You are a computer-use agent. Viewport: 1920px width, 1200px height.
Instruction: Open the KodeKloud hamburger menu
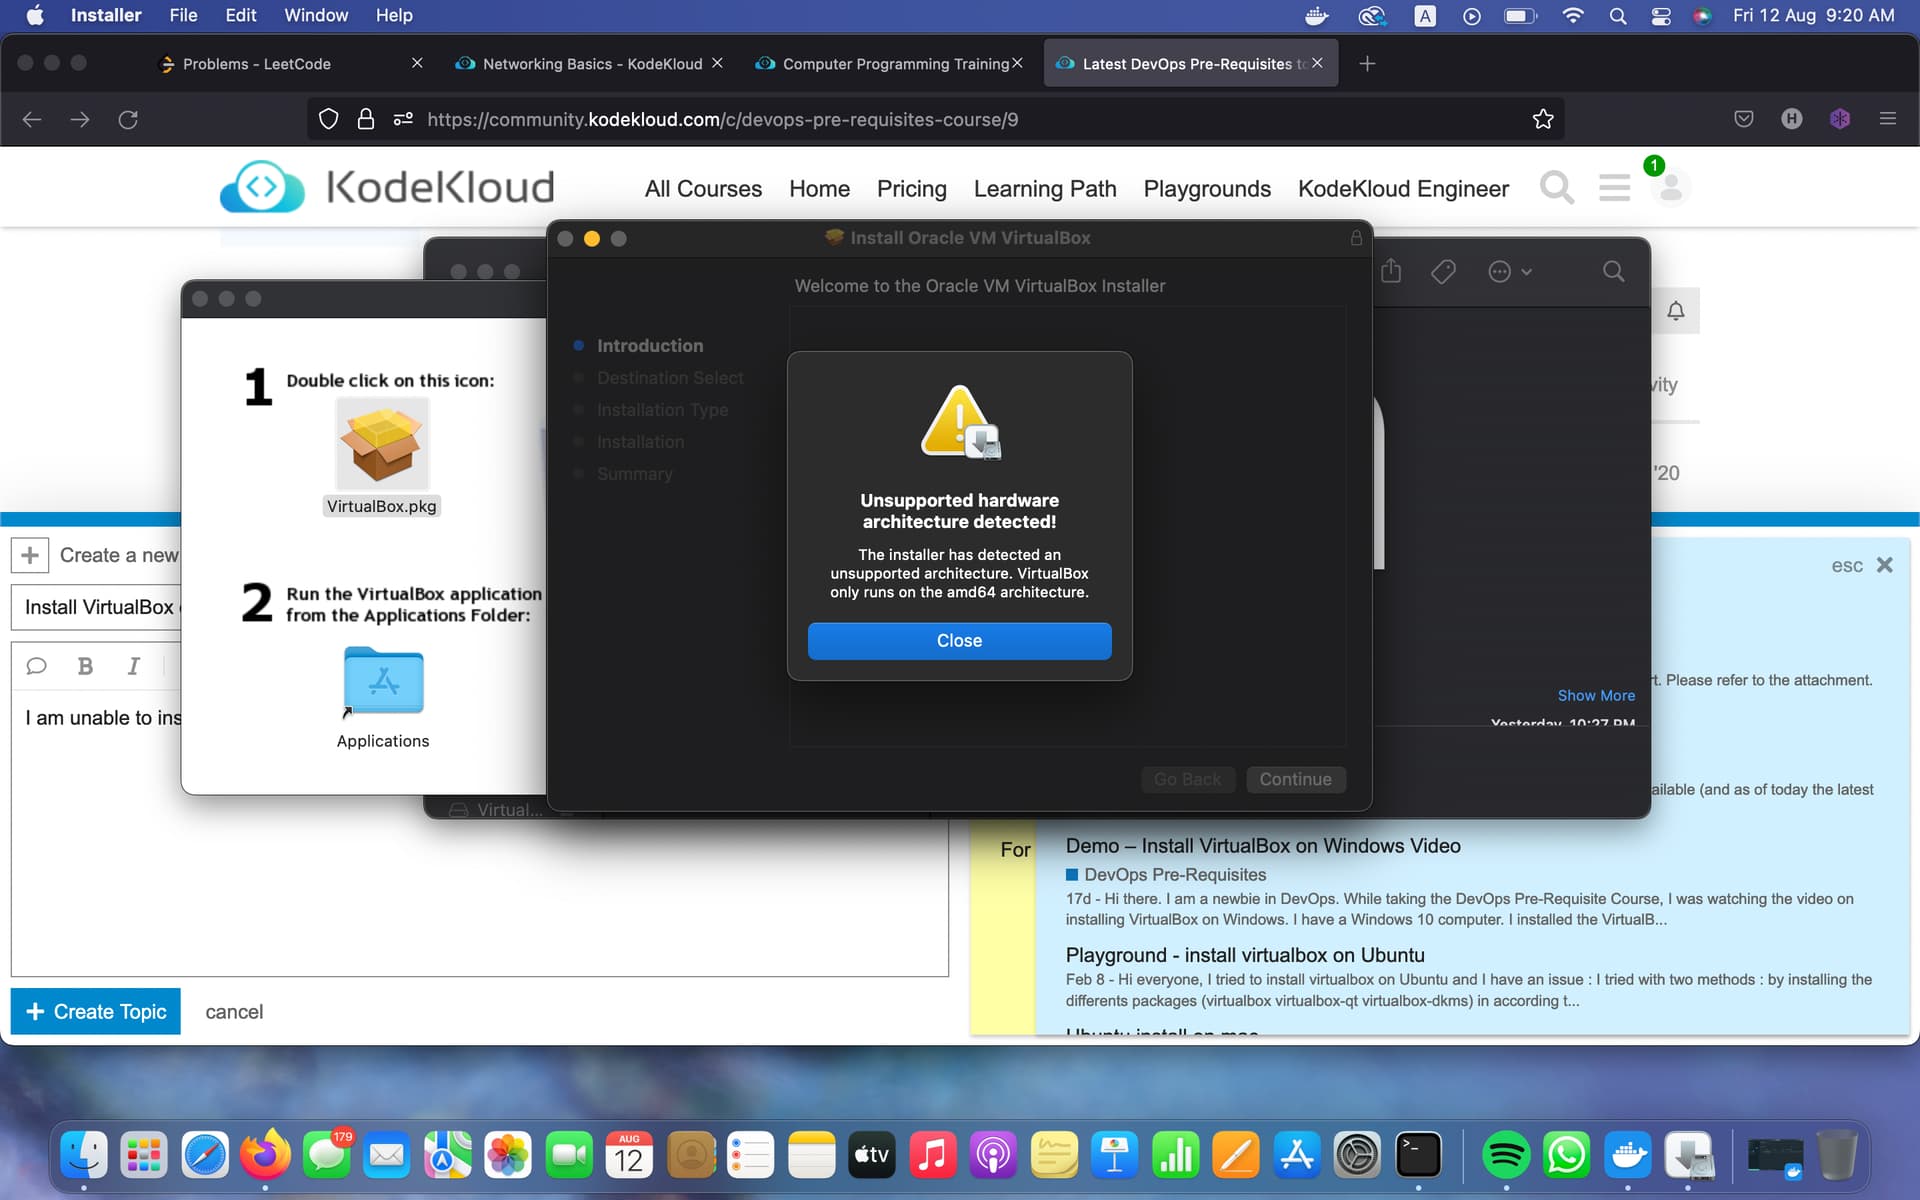click(x=1614, y=188)
